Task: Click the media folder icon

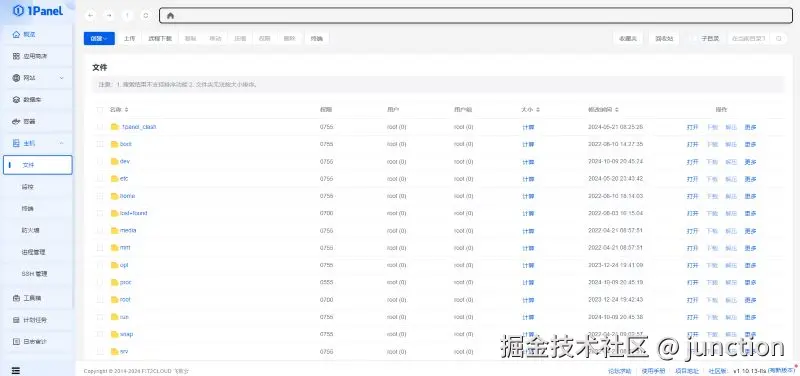Action: point(115,231)
